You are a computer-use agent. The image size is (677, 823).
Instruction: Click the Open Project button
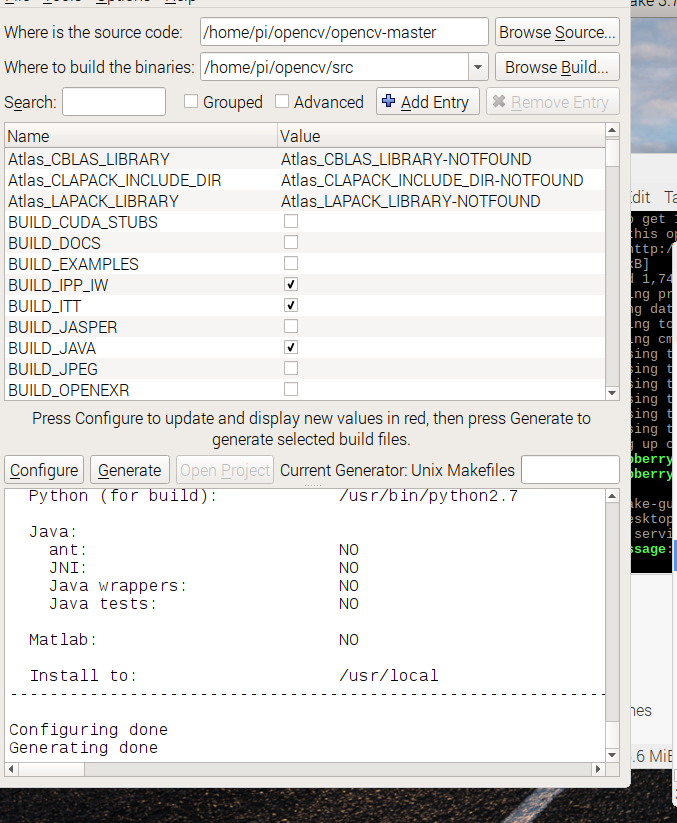pos(225,470)
